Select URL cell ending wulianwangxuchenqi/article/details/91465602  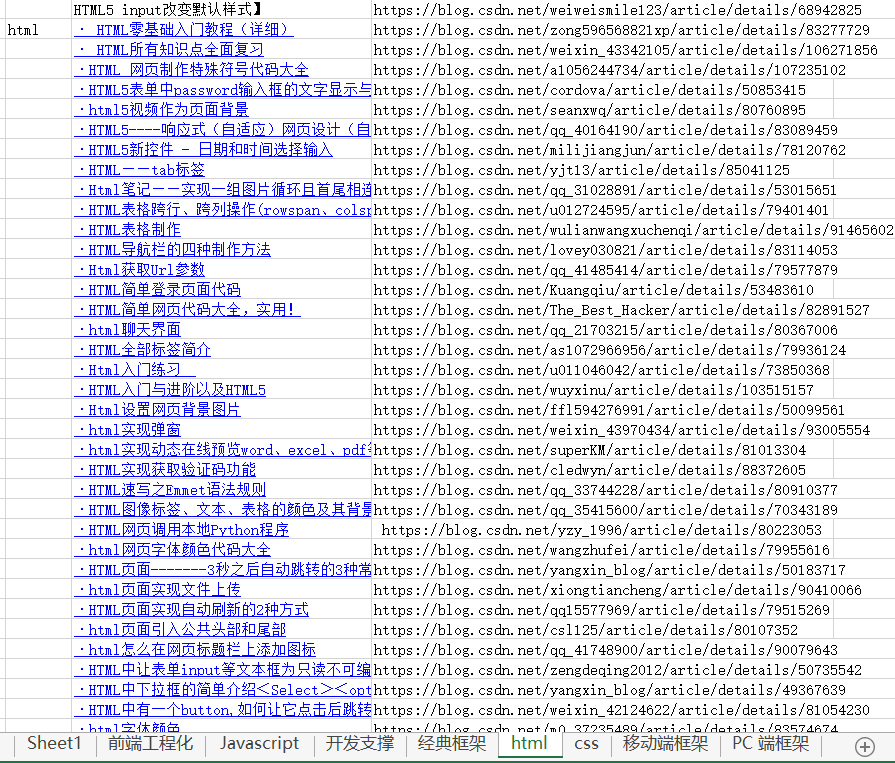pos(633,229)
